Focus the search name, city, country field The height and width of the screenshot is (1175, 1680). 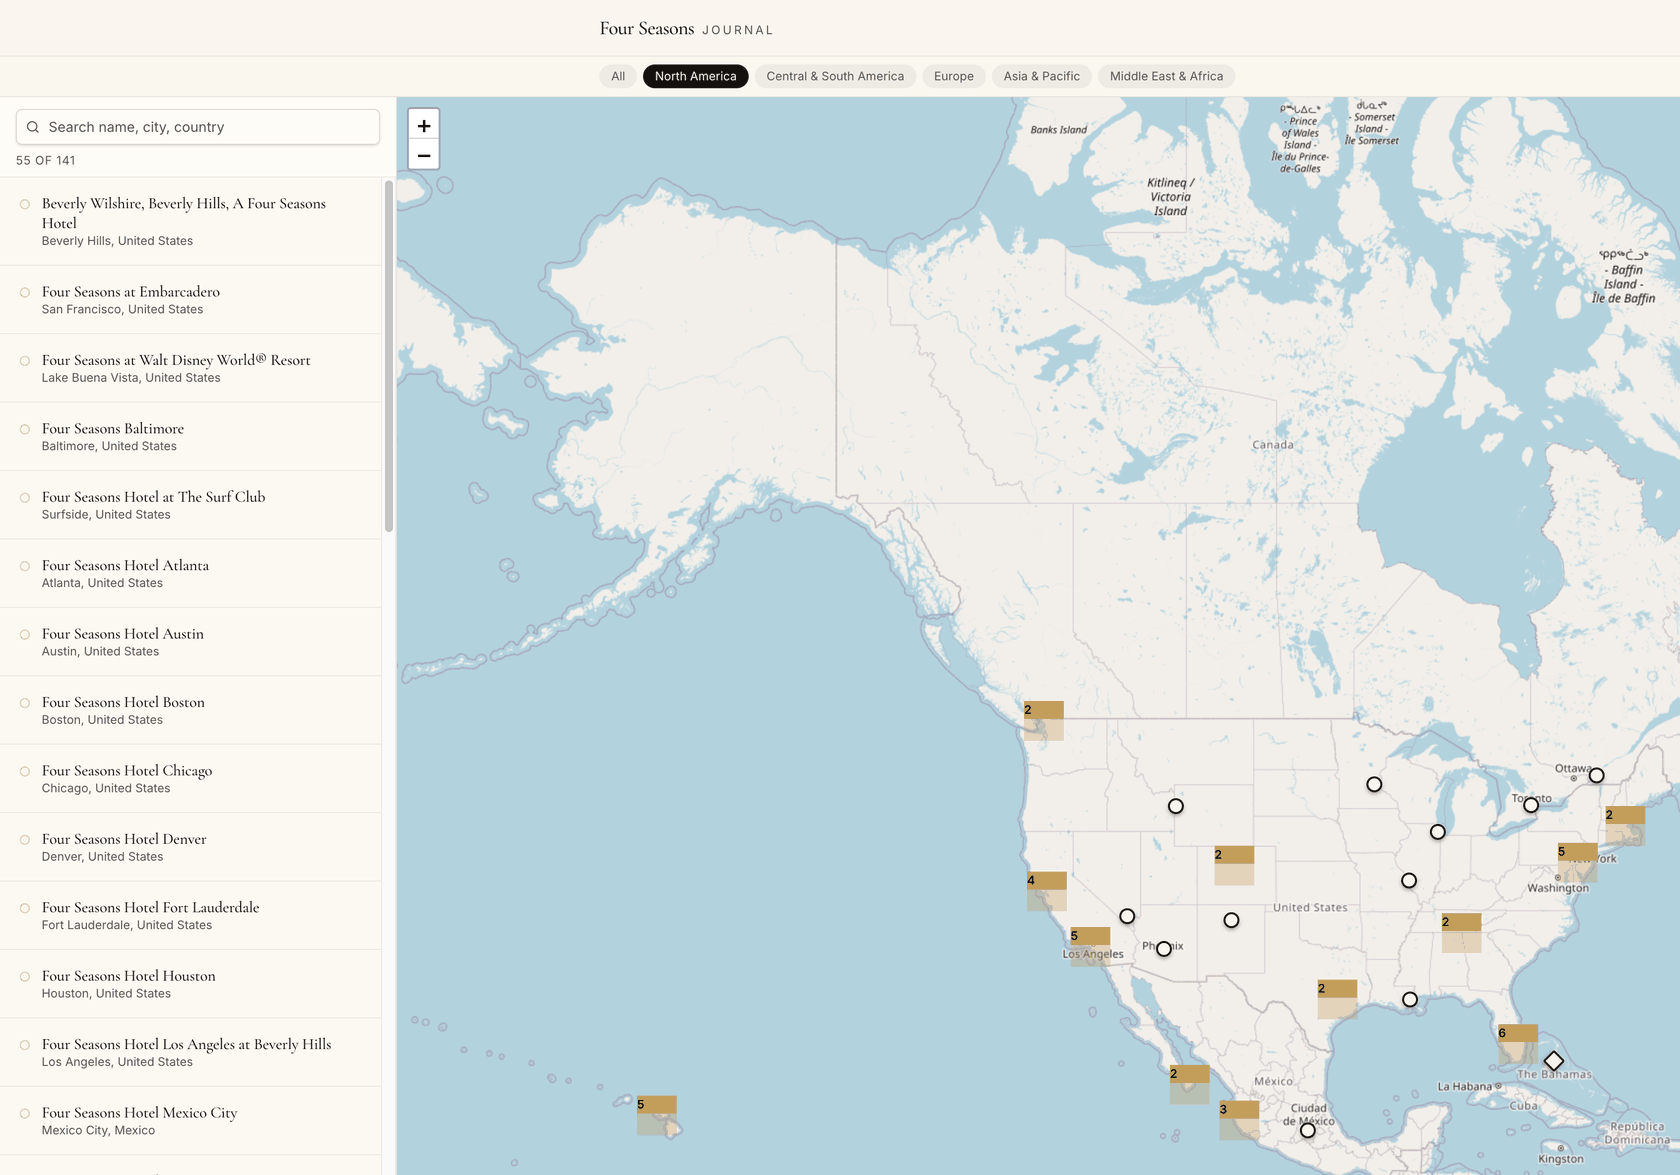(198, 127)
